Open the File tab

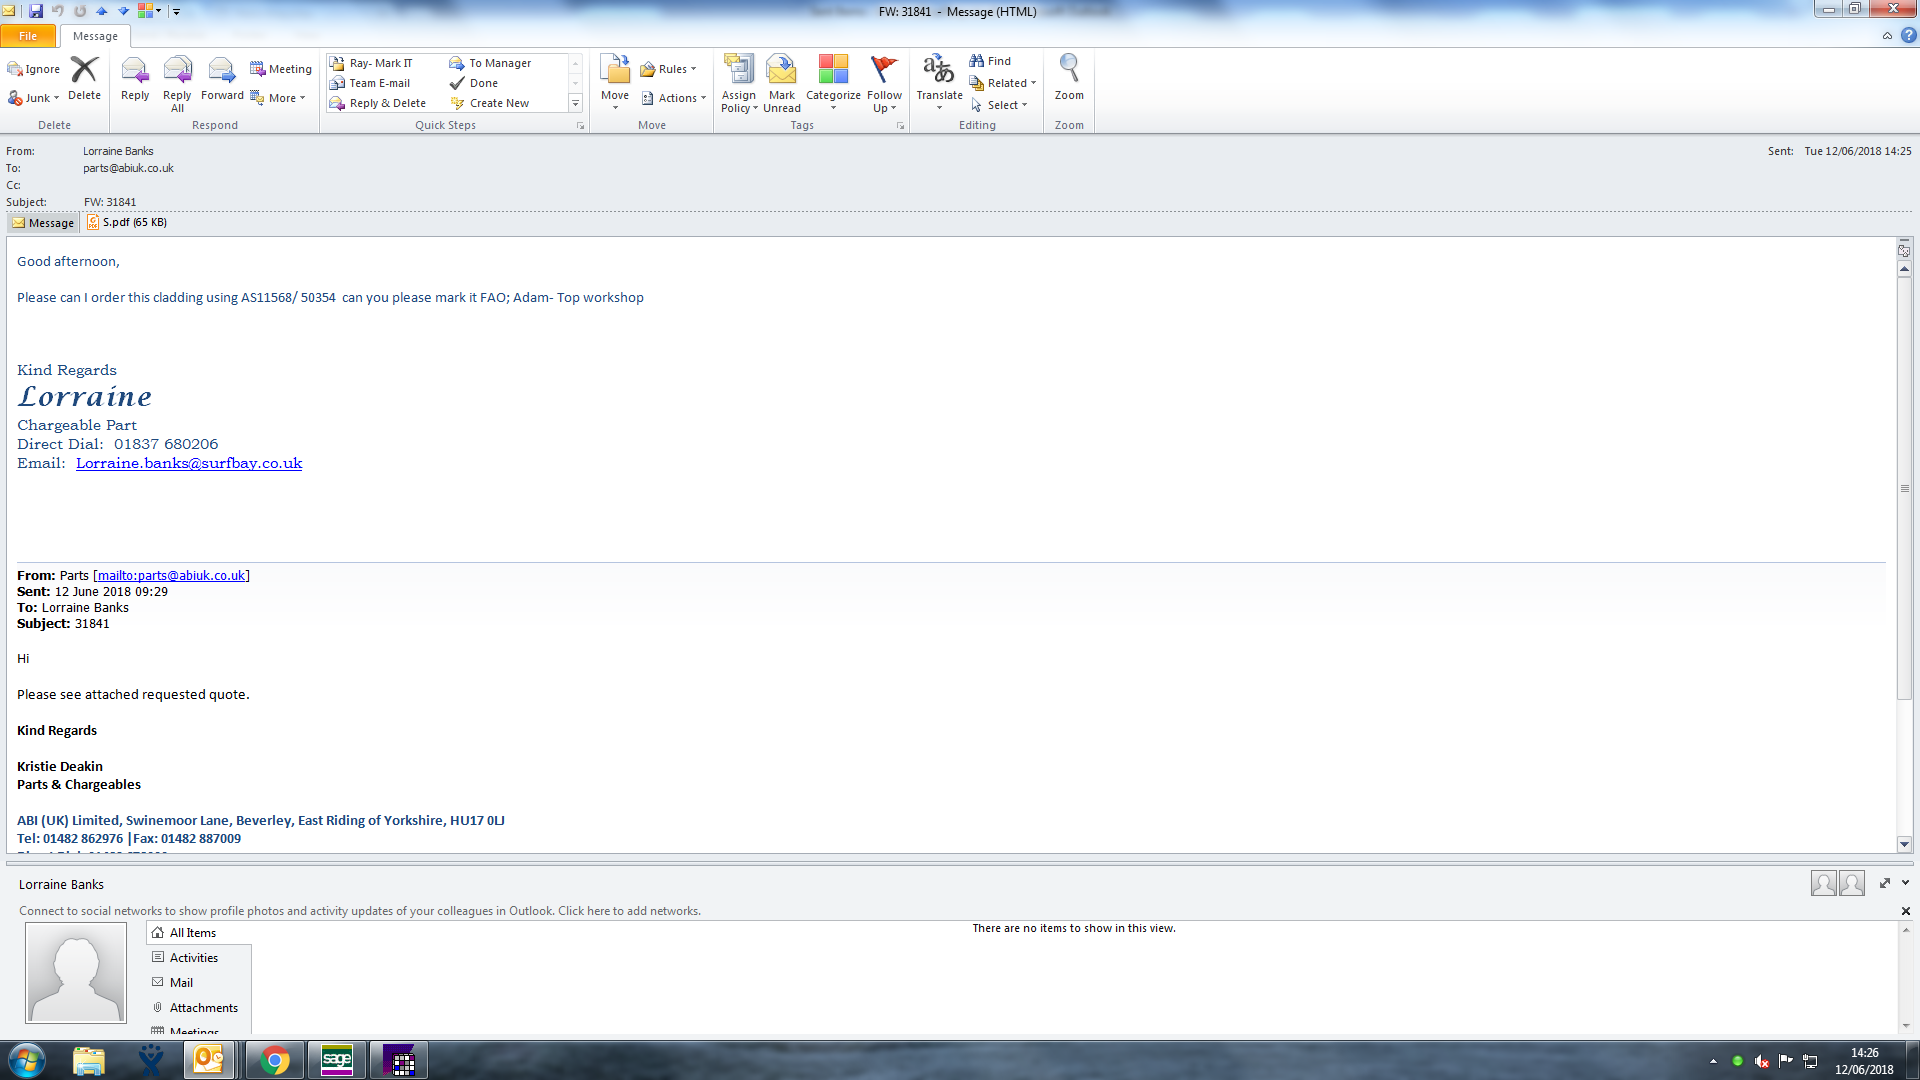pos(28,36)
